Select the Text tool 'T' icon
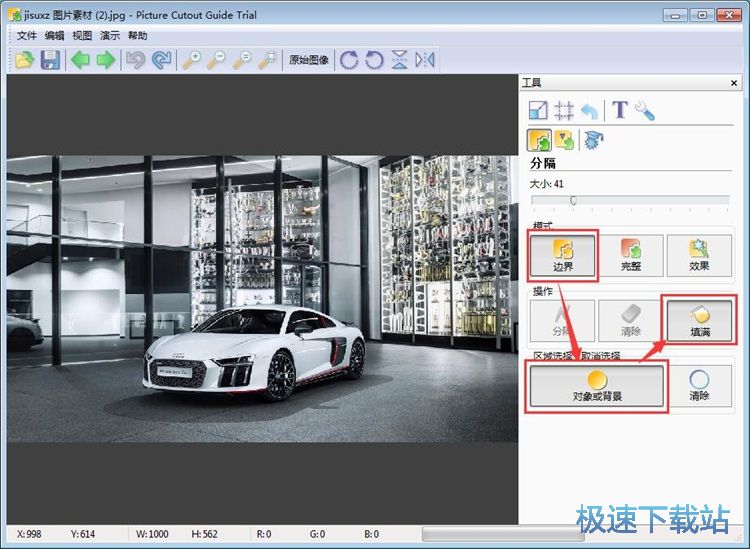Screen dimensions: 750x549 tap(619, 111)
